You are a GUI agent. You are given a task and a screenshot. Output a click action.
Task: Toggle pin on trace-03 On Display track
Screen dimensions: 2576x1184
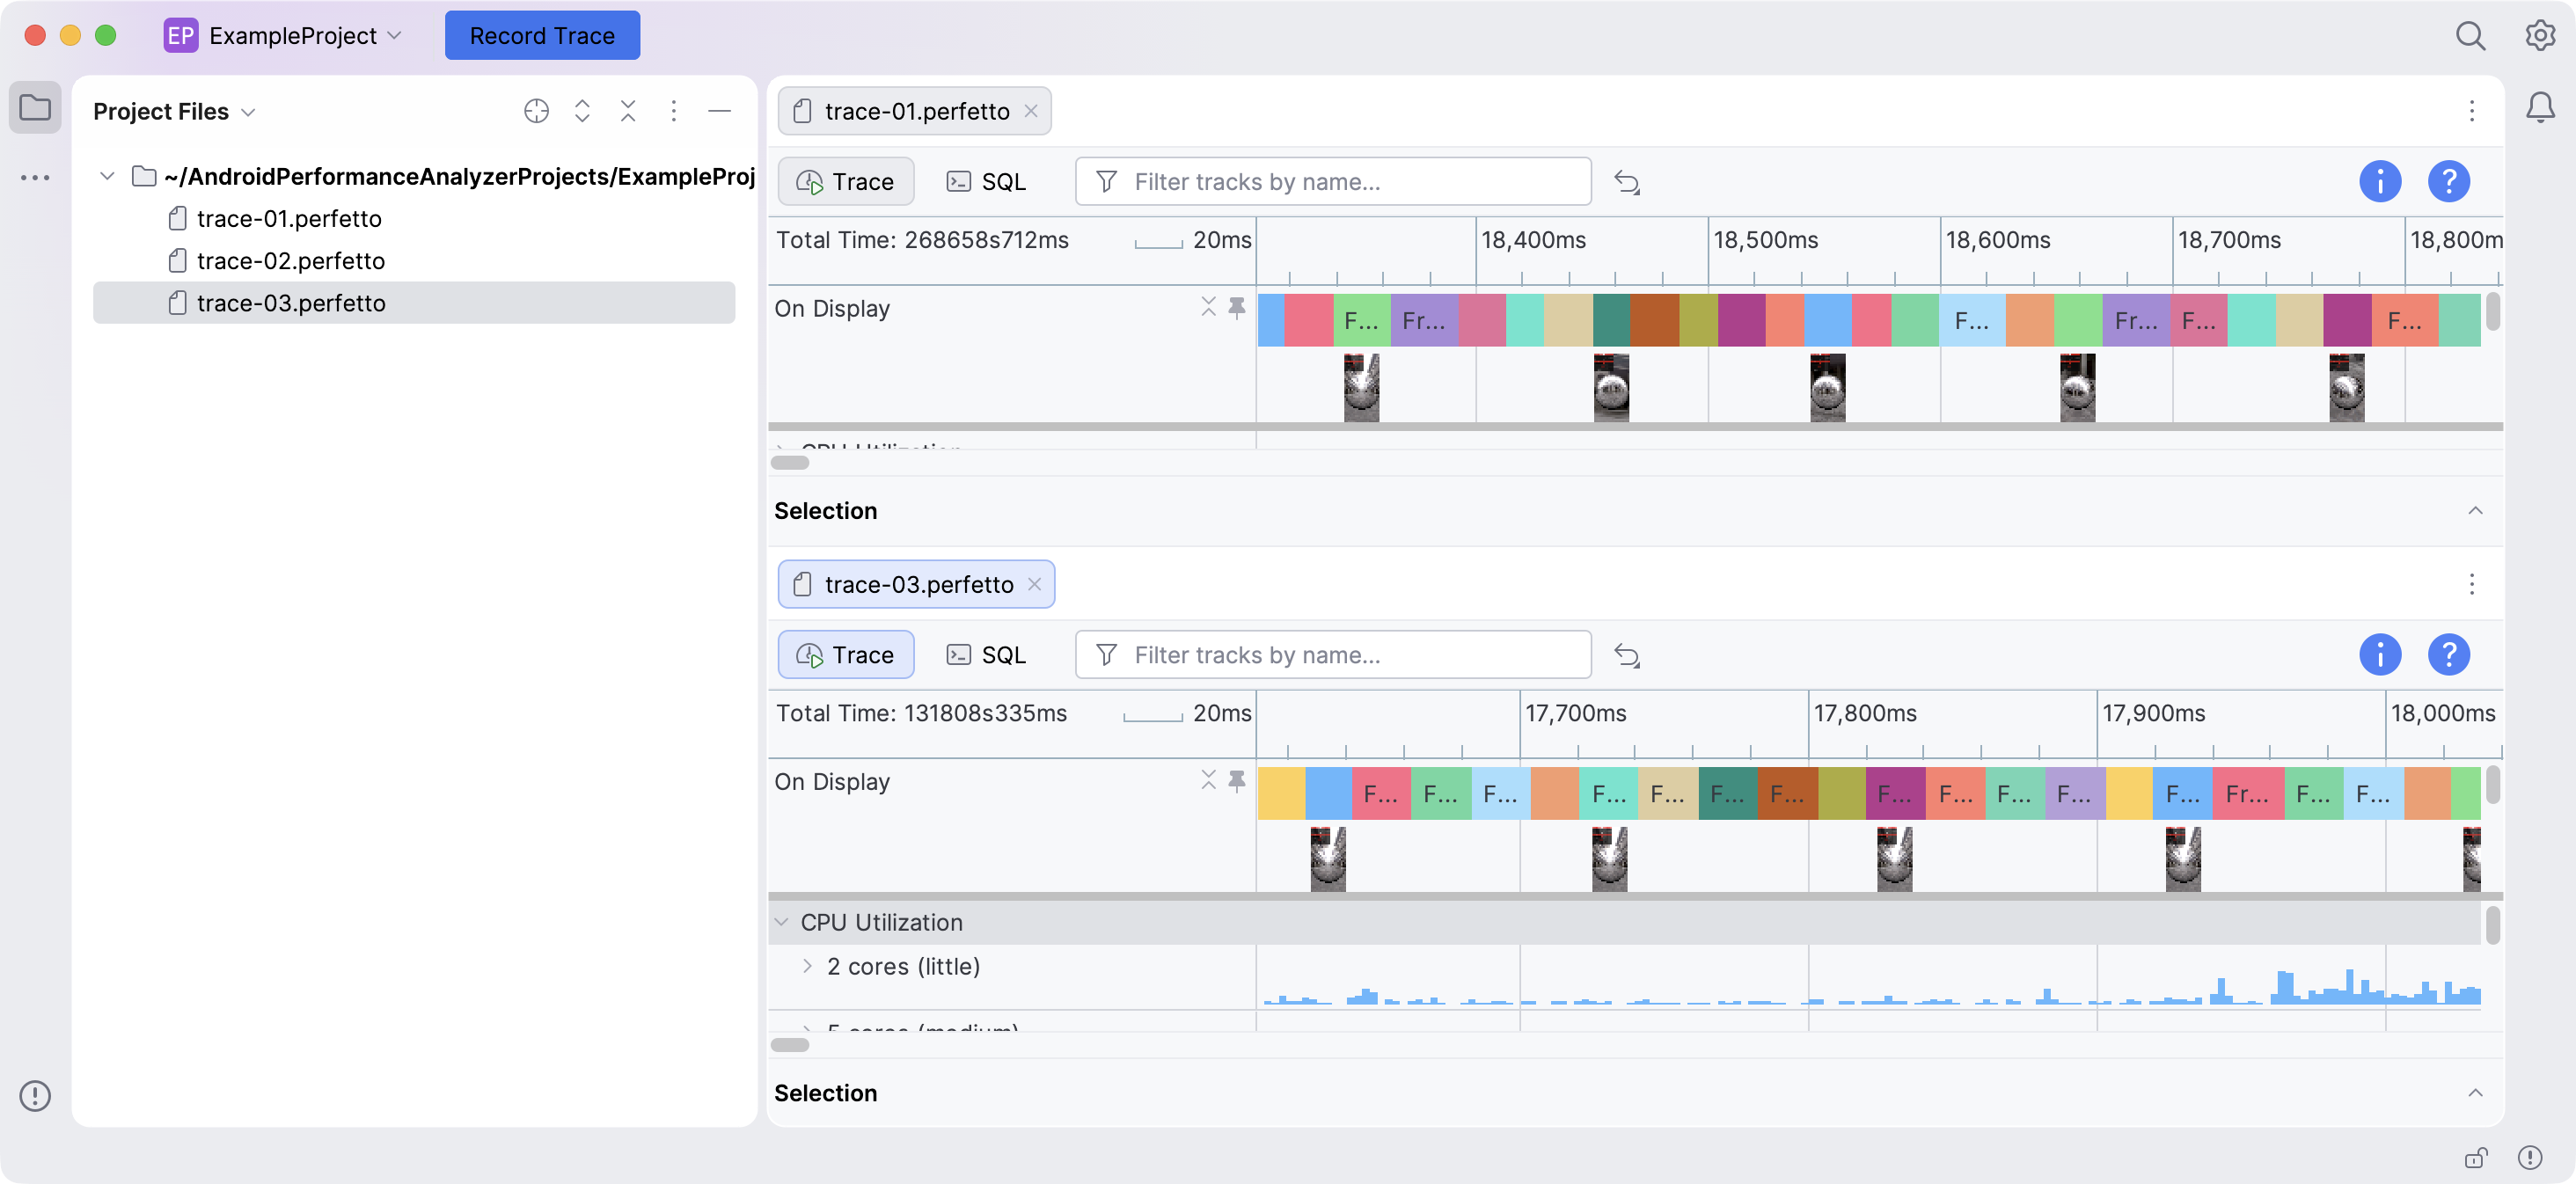[1237, 780]
